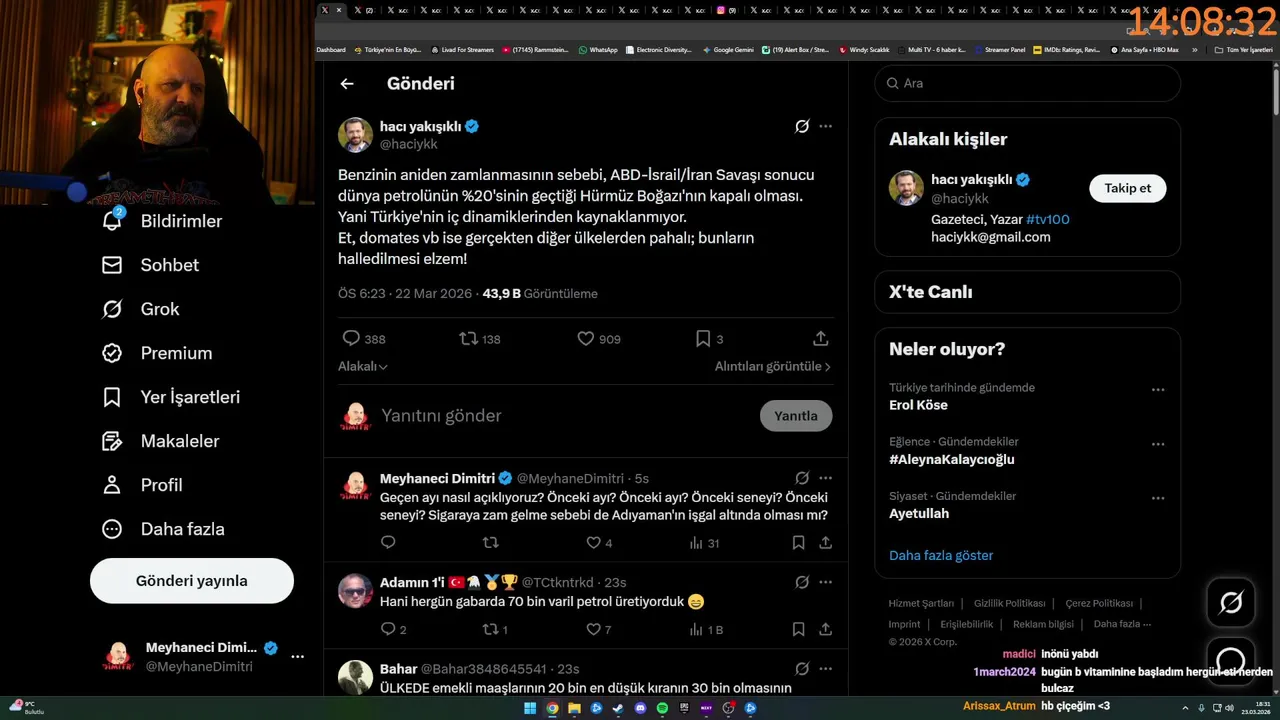
Task: Open Yer İşaretleri bookmarks in the sidebar
Action: 171,397
